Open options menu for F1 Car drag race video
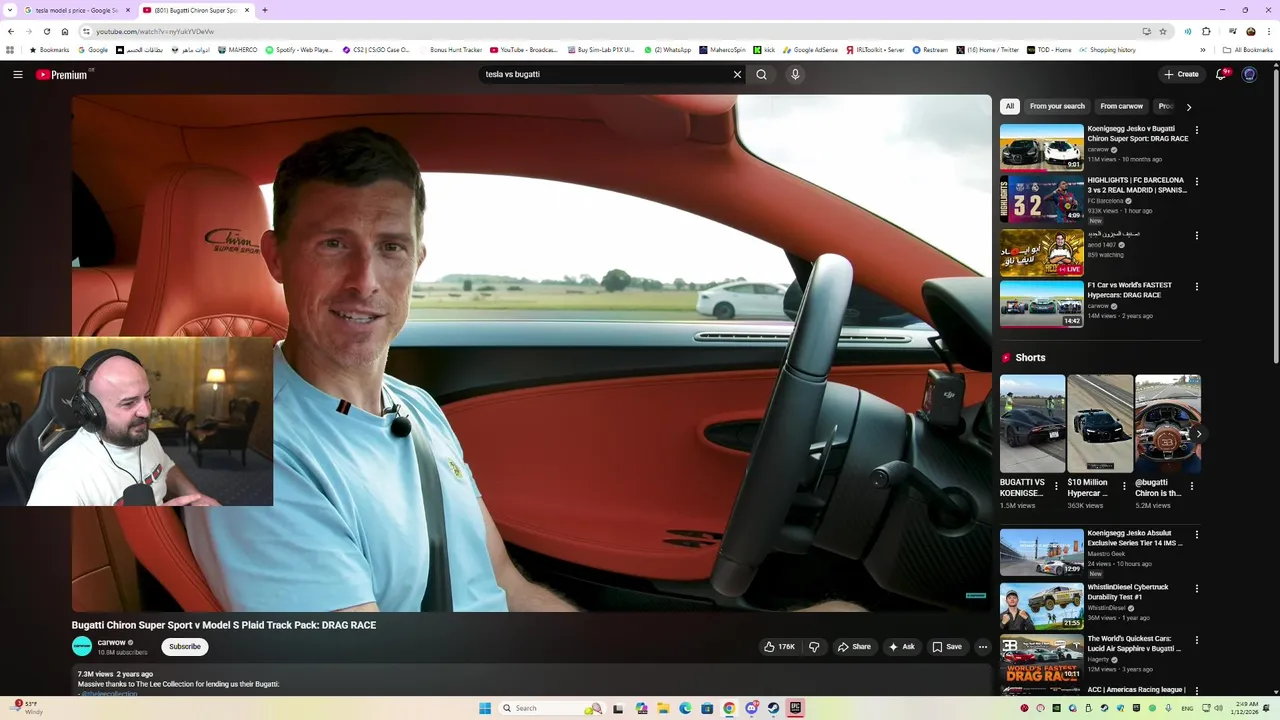This screenshot has height=720, width=1280. point(1196,287)
